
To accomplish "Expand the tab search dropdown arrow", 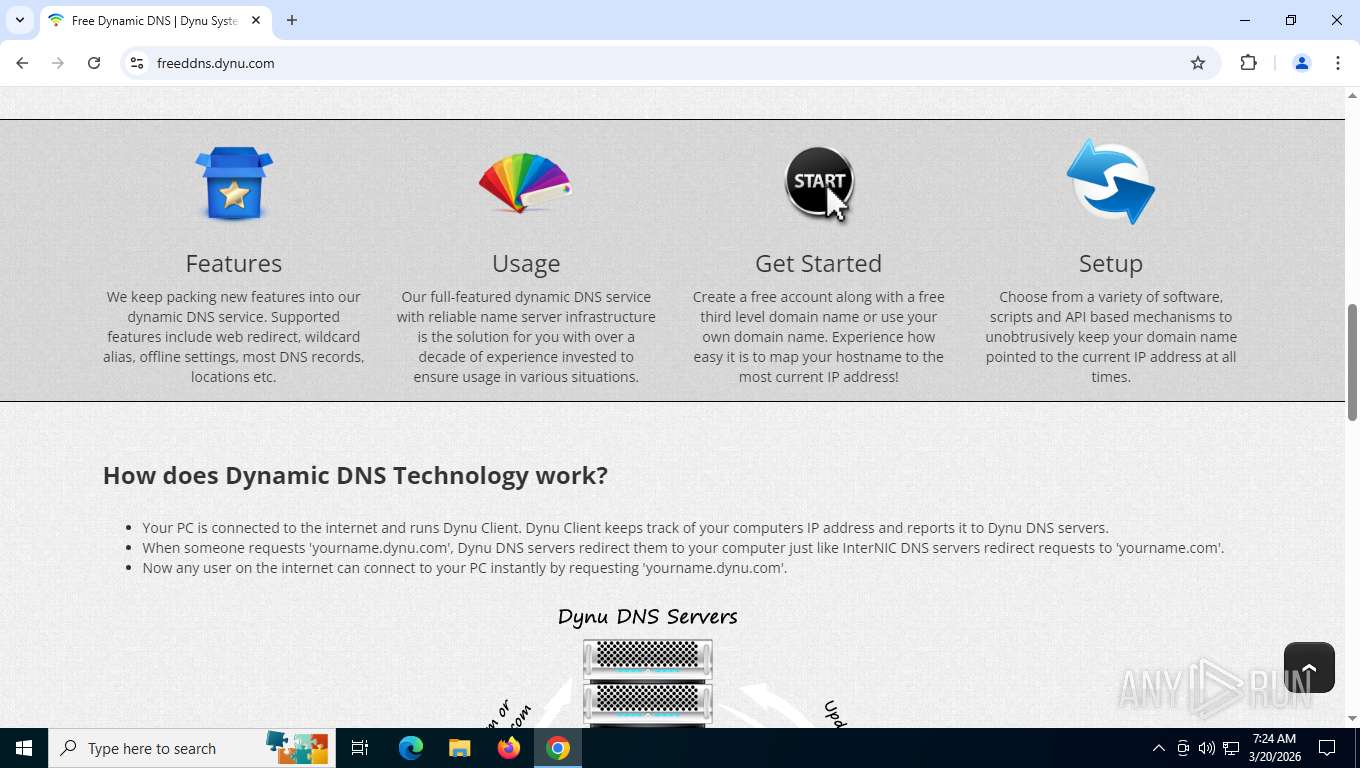I will [x=20, y=20].
